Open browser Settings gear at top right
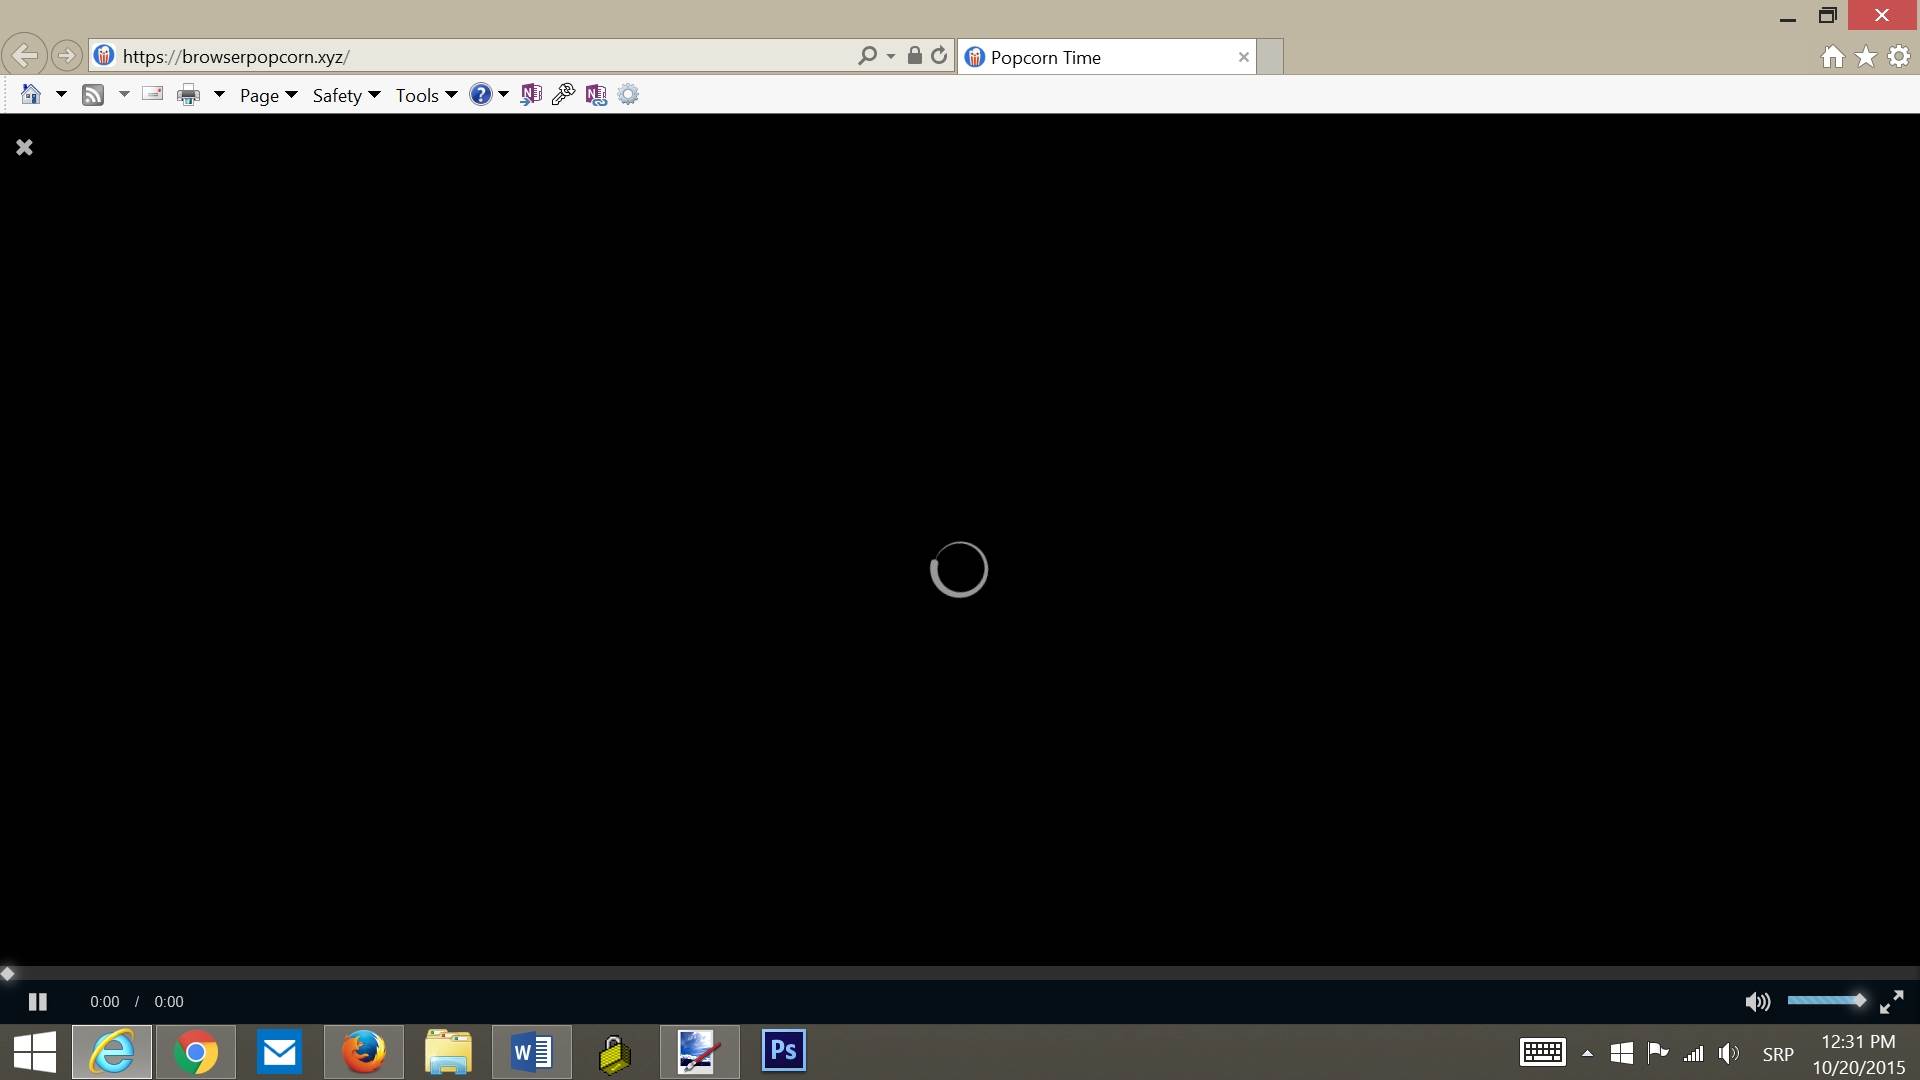1920x1080 pixels. pos(1898,56)
